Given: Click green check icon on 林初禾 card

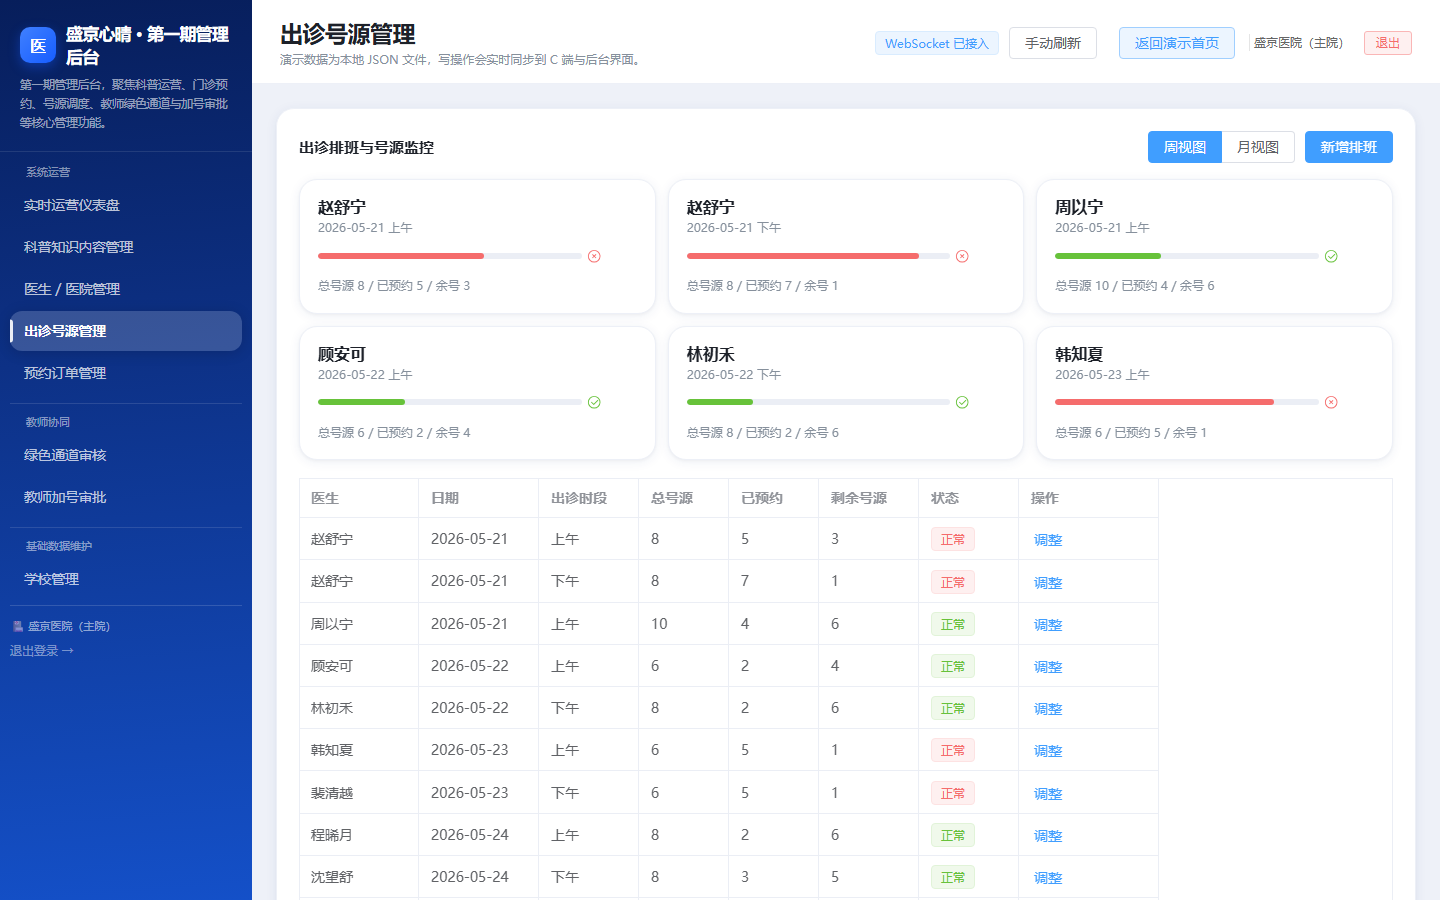Looking at the screenshot, I should click(x=962, y=402).
